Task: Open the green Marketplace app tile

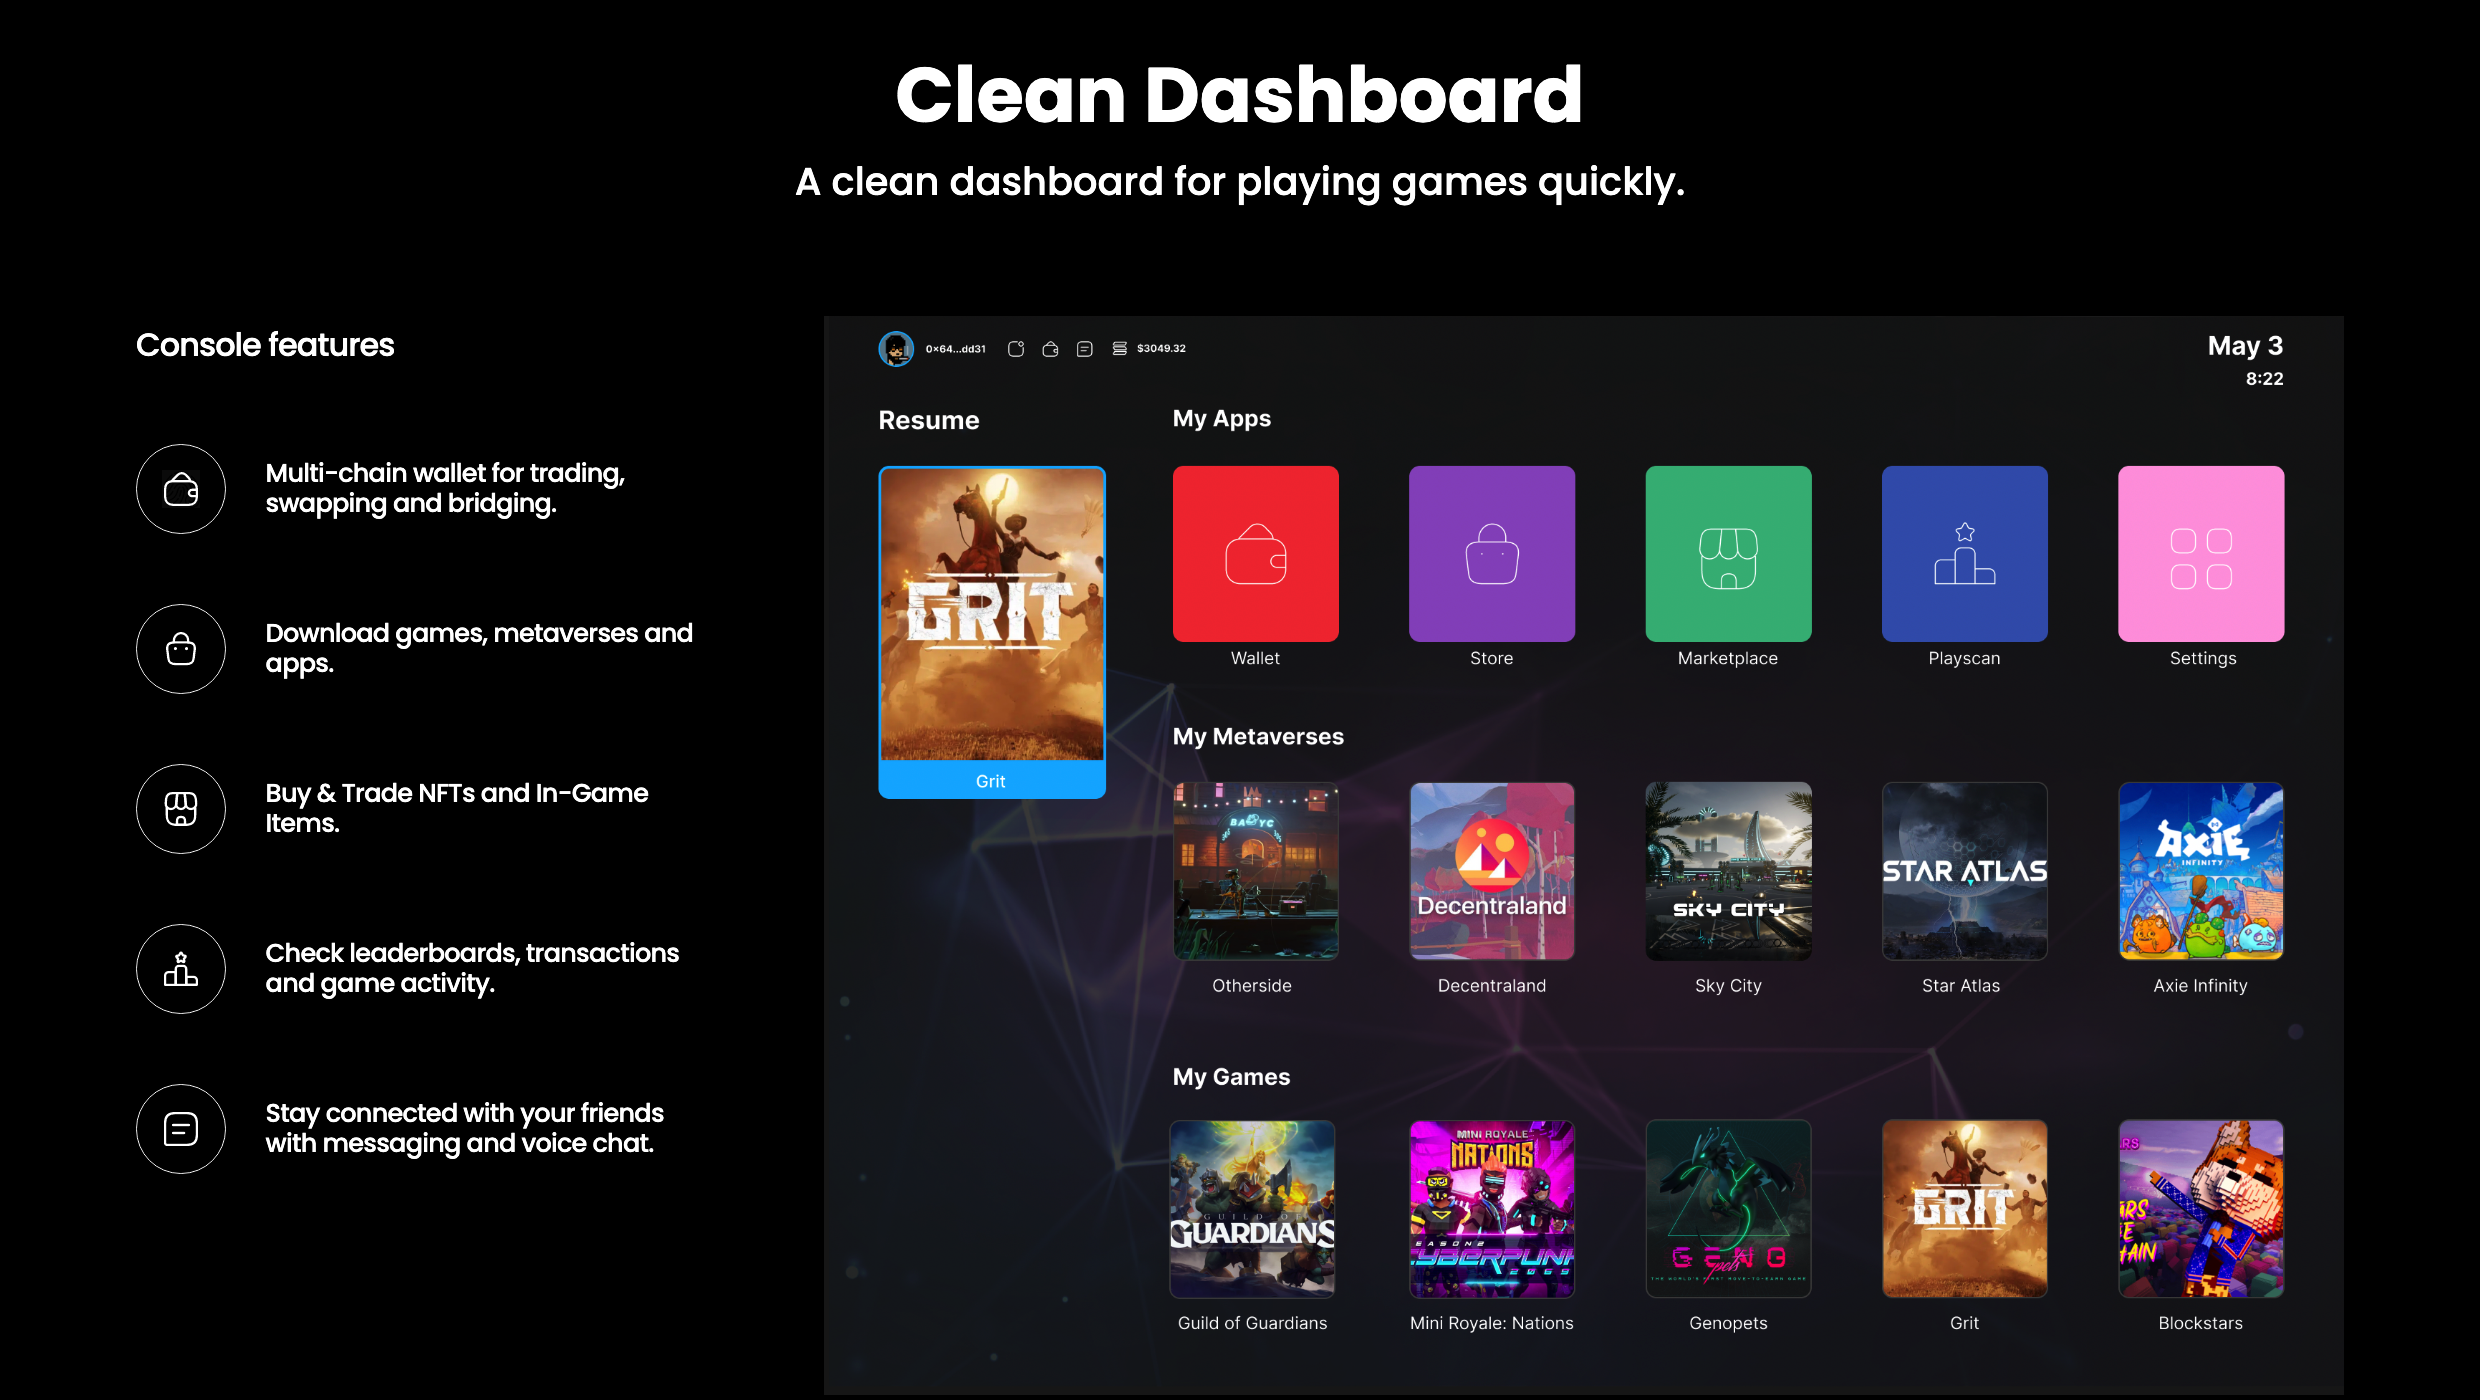Action: [x=1728, y=553]
